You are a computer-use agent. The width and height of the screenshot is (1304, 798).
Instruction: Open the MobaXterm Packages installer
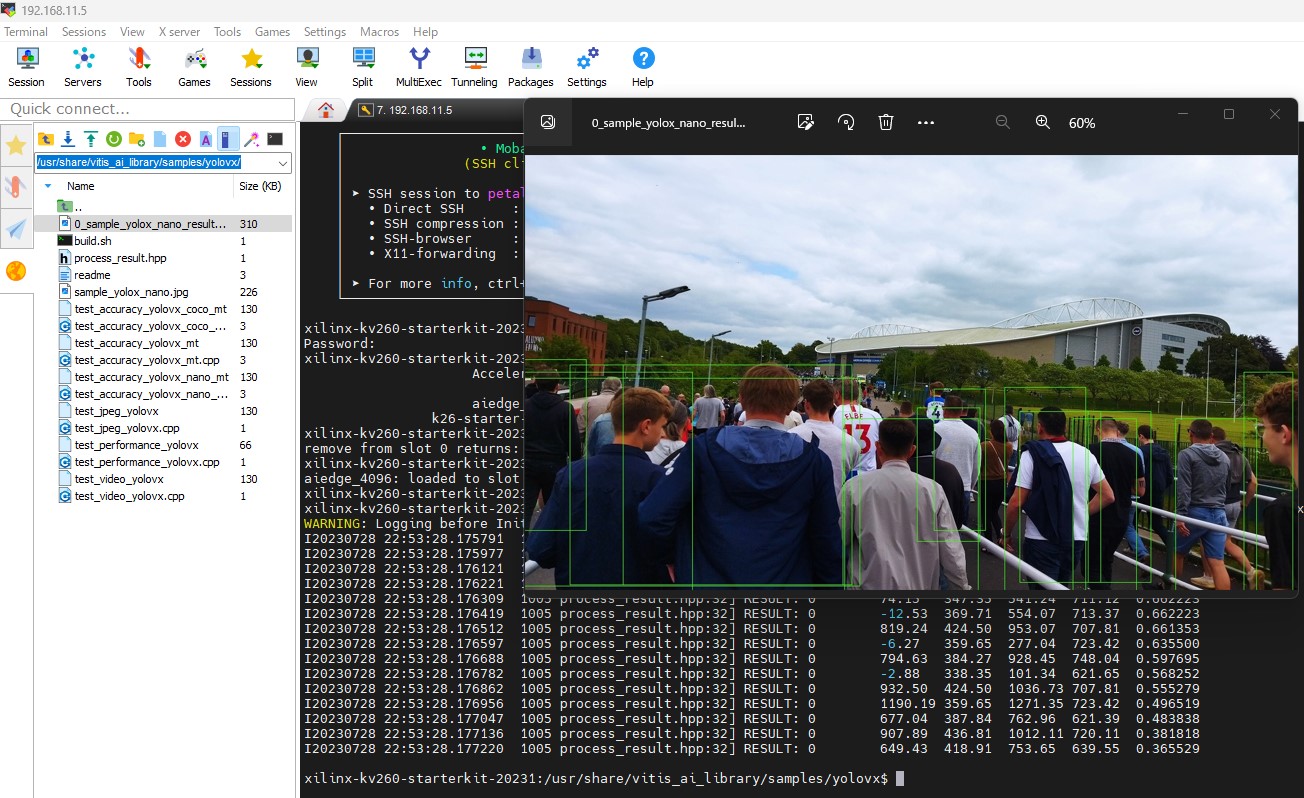tap(530, 66)
